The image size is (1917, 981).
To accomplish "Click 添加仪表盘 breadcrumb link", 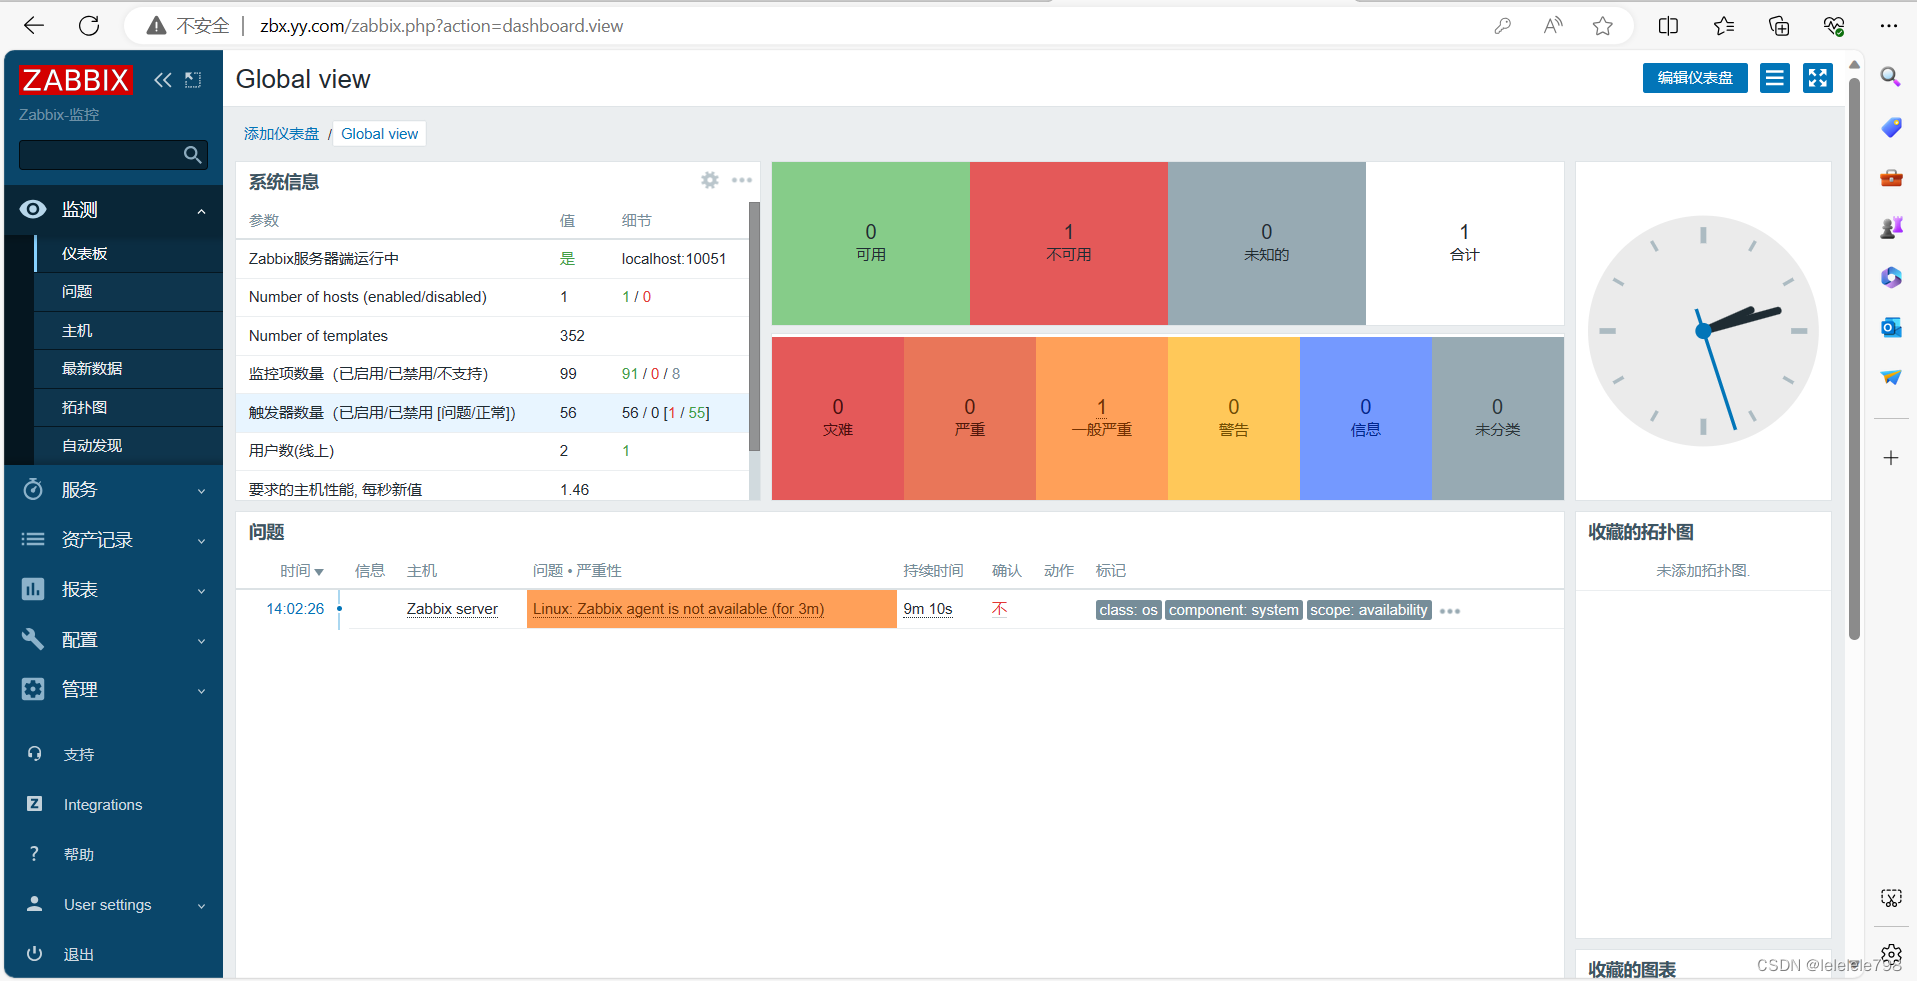I will (281, 134).
